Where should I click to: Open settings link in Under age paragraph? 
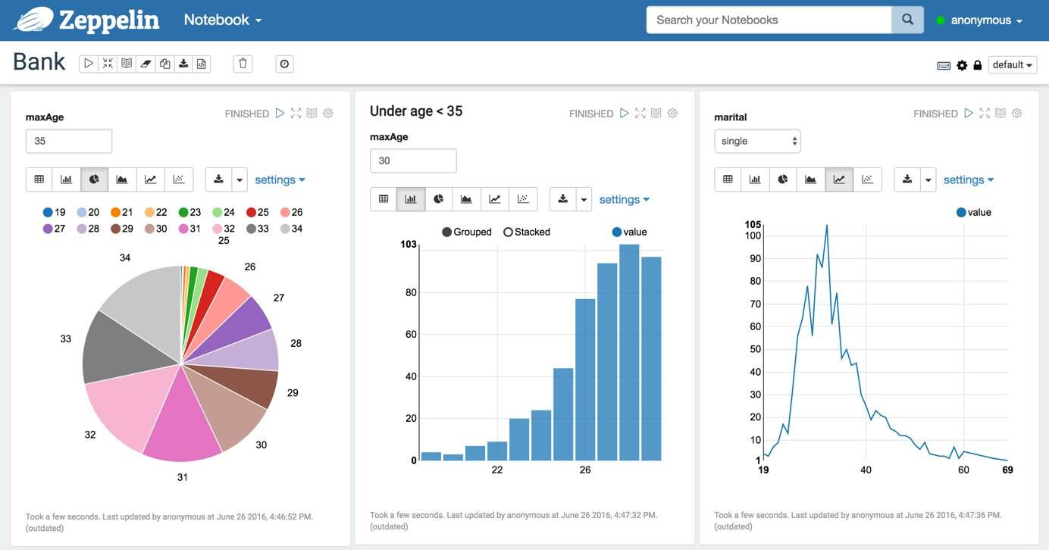point(624,199)
